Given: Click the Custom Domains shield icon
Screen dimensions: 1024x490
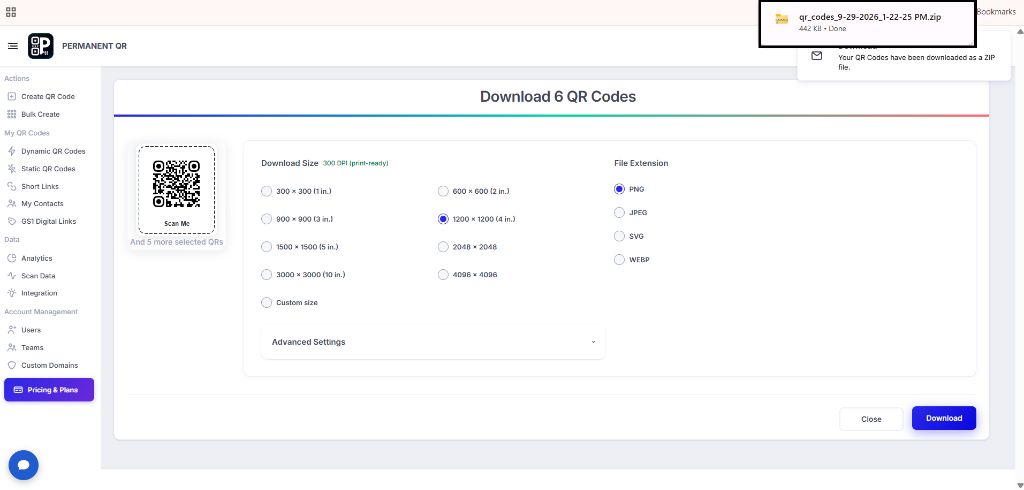Looking at the screenshot, I should pos(11,365).
